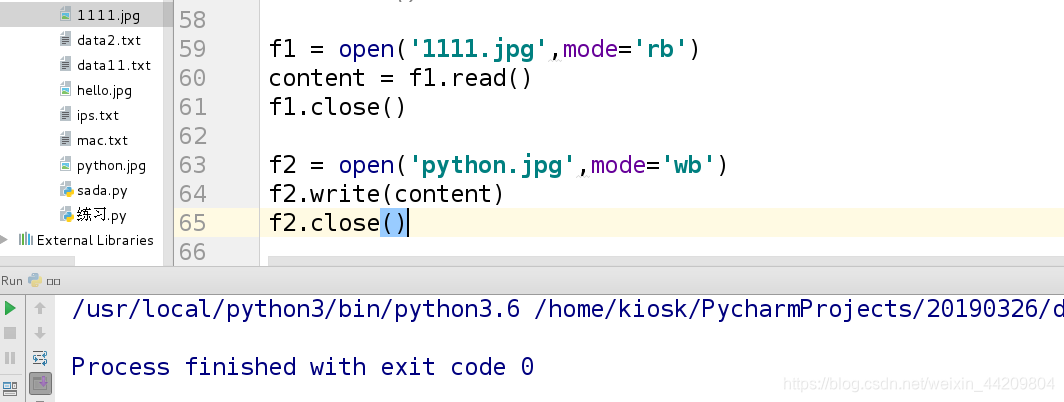1064x402 pixels.
Task: Select hello.jpg in the project tree
Action: (104, 90)
